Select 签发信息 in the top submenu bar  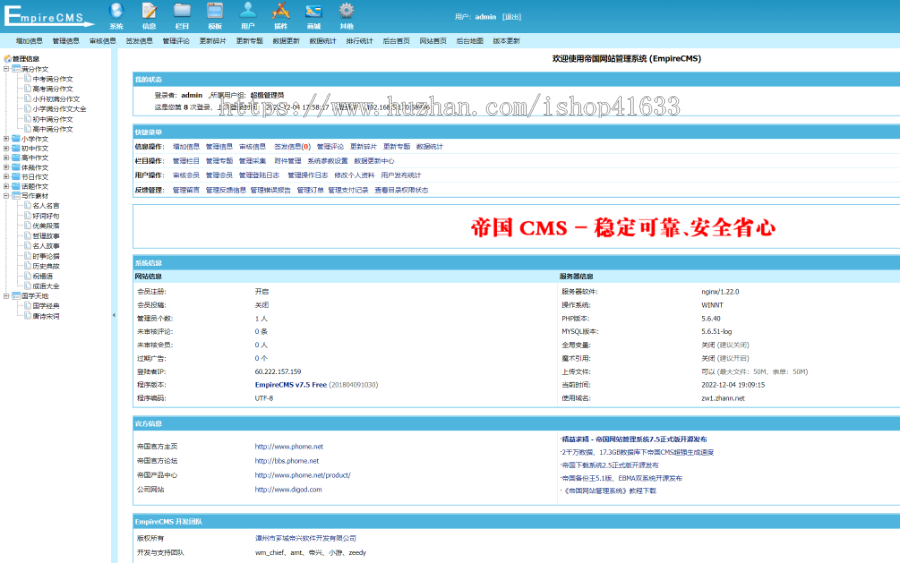coord(139,41)
